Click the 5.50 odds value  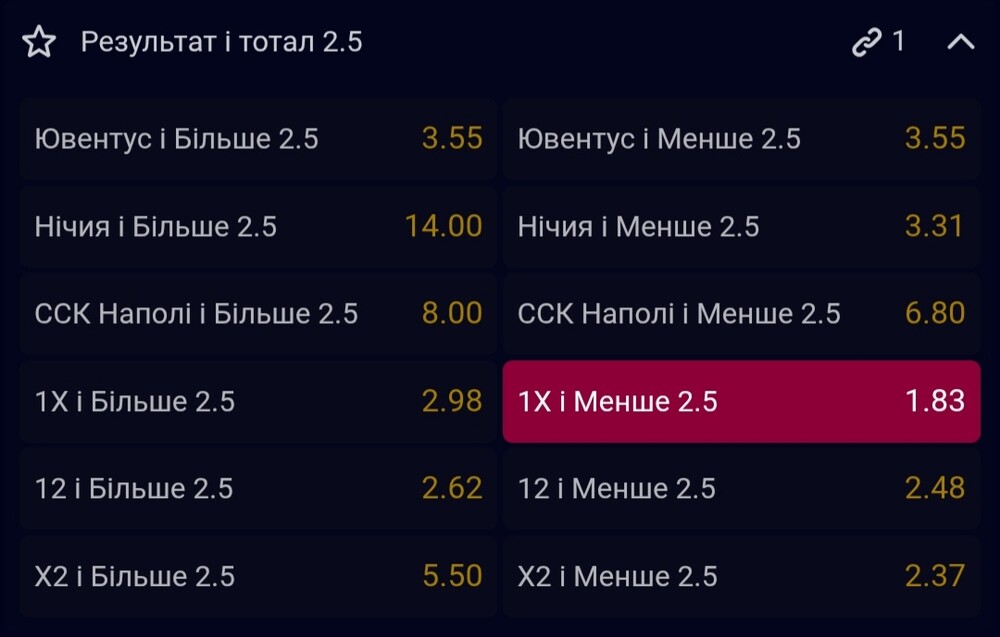(452, 577)
